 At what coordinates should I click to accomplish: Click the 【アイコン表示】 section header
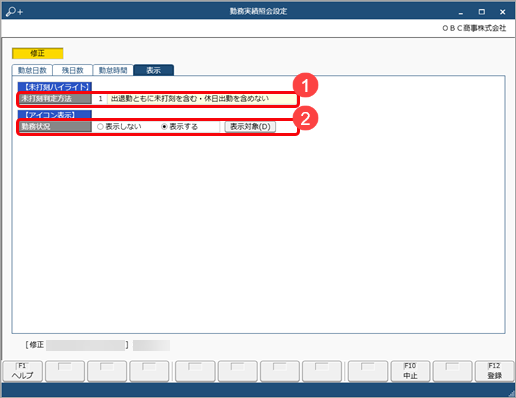point(55,115)
